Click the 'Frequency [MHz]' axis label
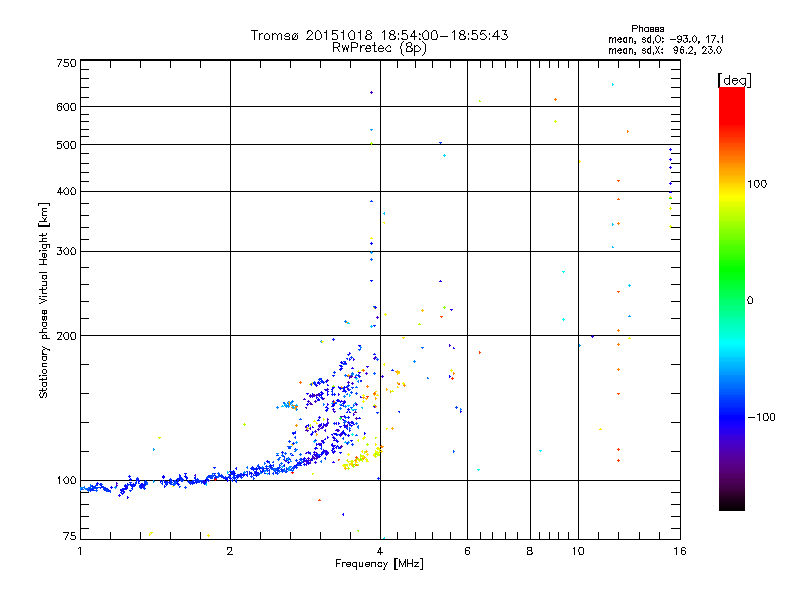This screenshot has width=800, height=600. (x=379, y=564)
